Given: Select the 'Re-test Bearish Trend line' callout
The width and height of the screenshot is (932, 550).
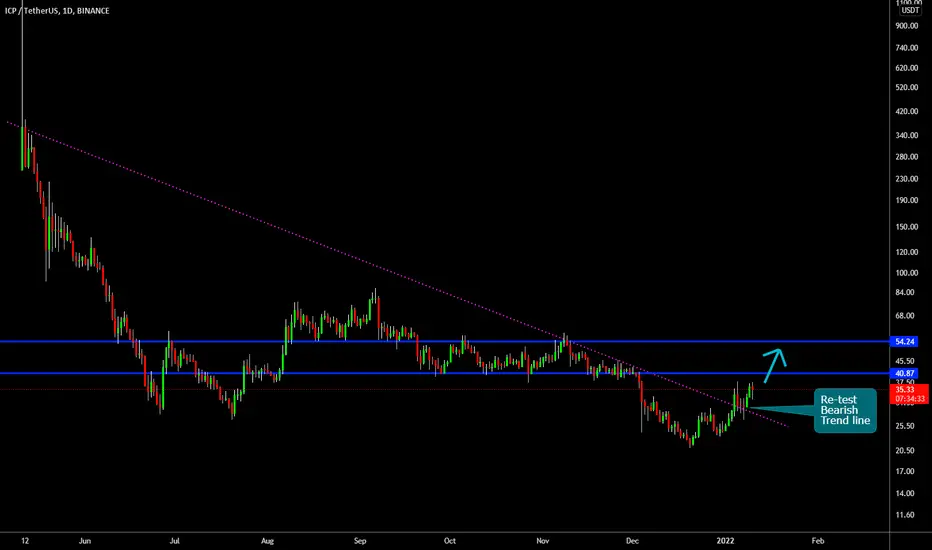Looking at the screenshot, I should 845,410.
